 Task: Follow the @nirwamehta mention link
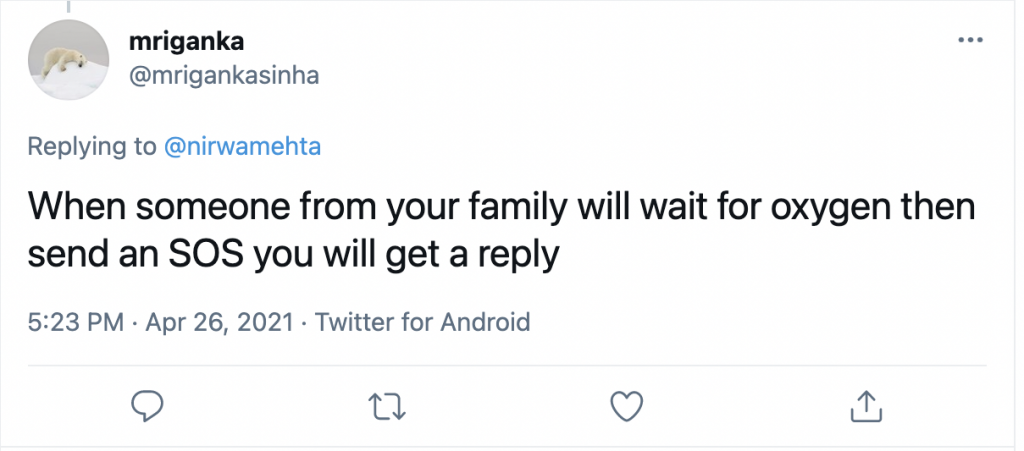(242, 147)
